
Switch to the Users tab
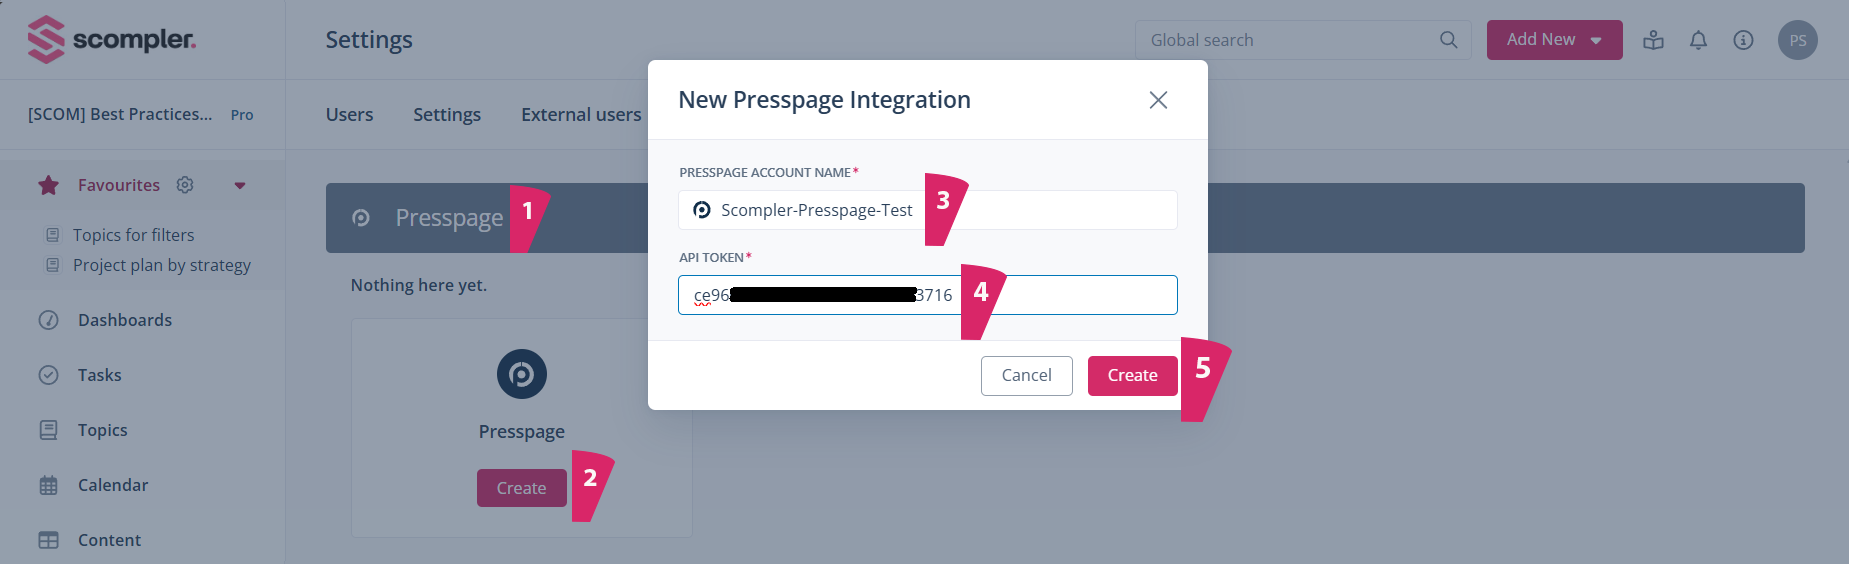pos(349,115)
